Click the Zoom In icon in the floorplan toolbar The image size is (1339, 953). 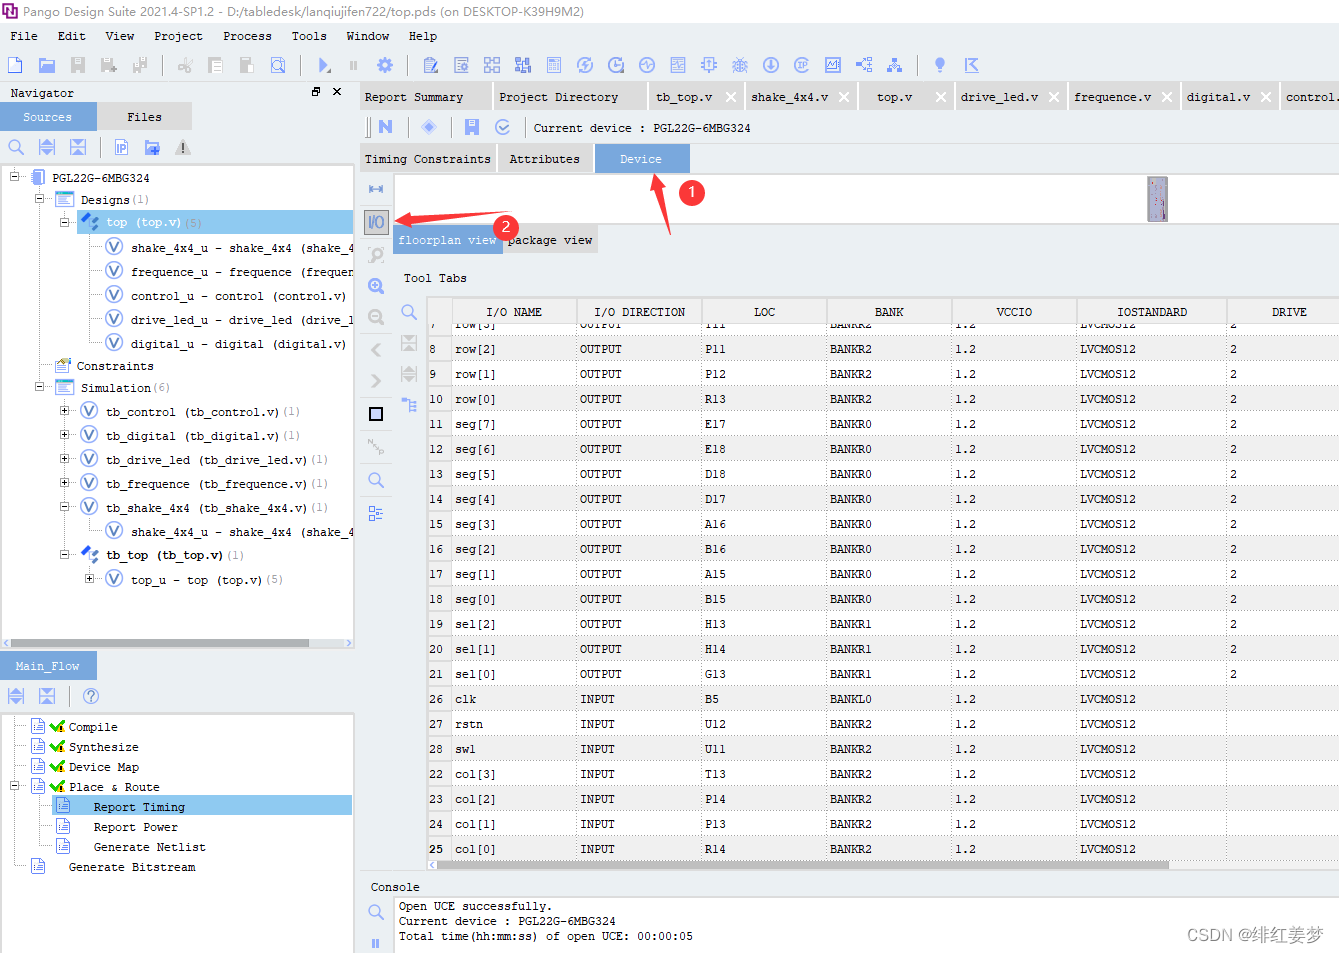(x=375, y=285)
